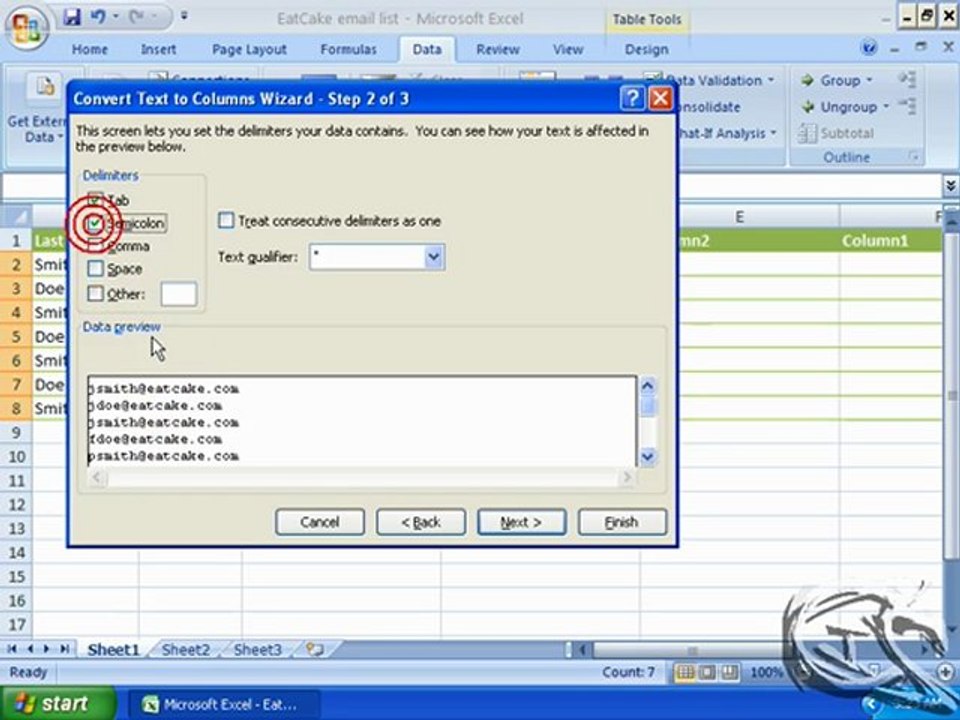Screen dimensions: 960x720
Task: Insert a new worksheet tab
Action: pos(315,650)
